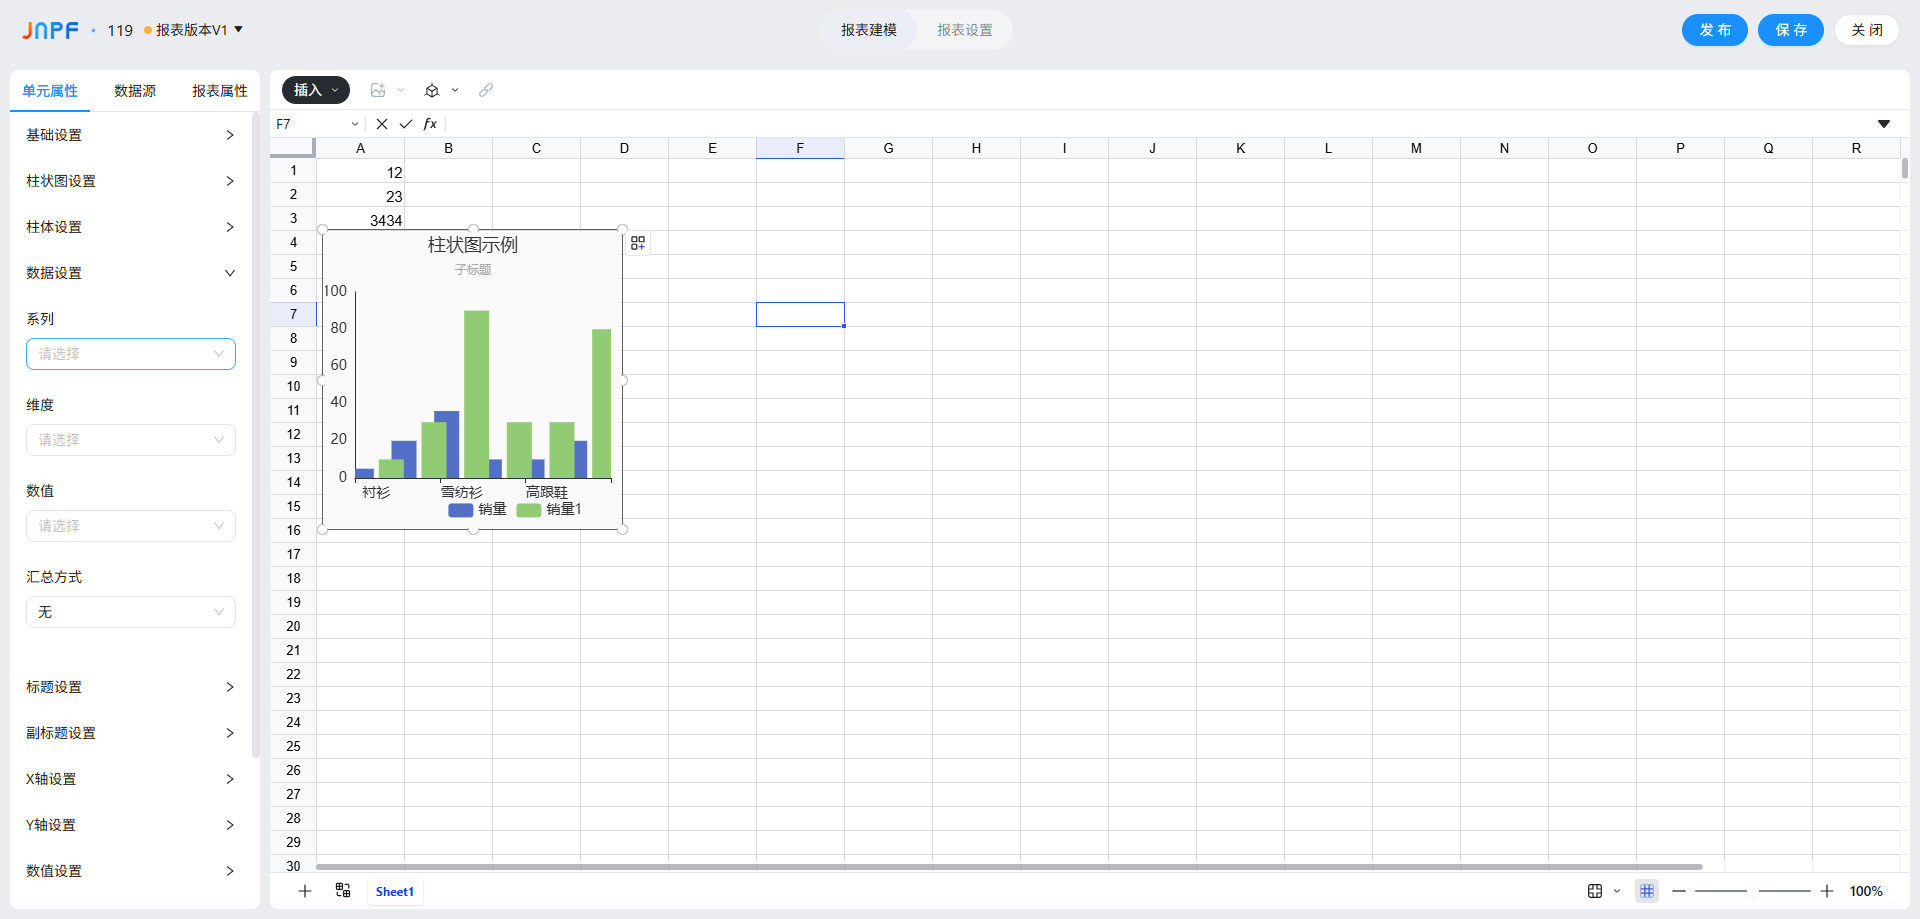
Task: Switch to the 数据源 tab
Action: [135, 91]
